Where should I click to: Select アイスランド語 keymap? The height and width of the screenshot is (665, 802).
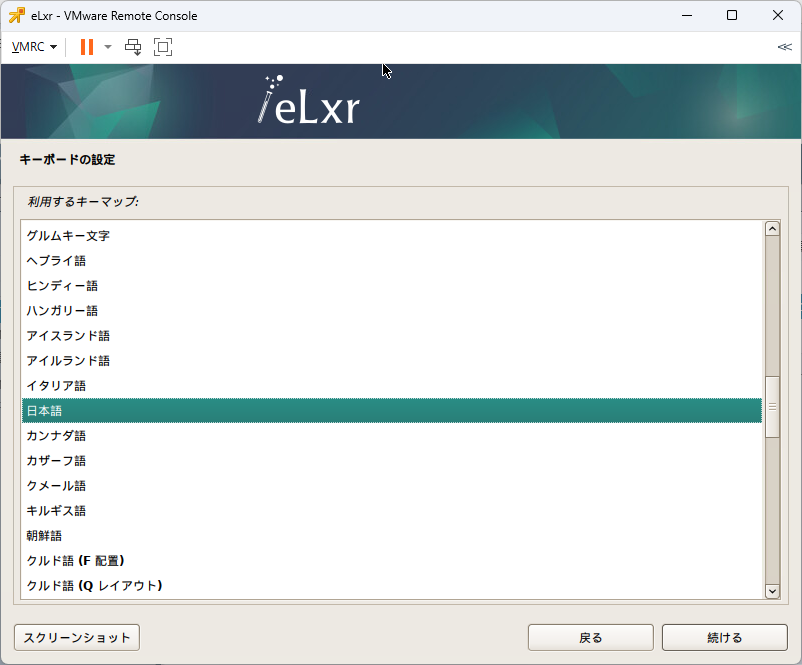click(x=392, y=336)
